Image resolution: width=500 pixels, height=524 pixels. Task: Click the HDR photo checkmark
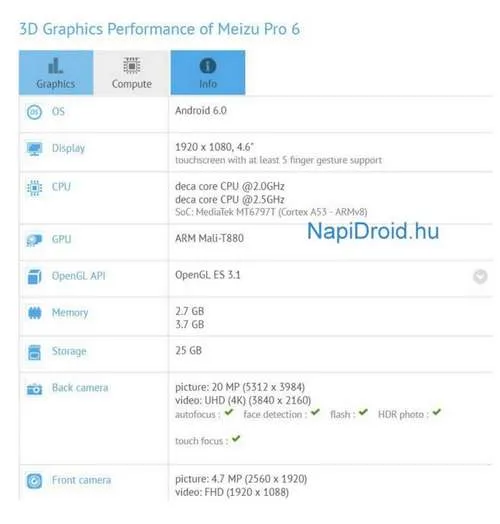click(436, 412)
